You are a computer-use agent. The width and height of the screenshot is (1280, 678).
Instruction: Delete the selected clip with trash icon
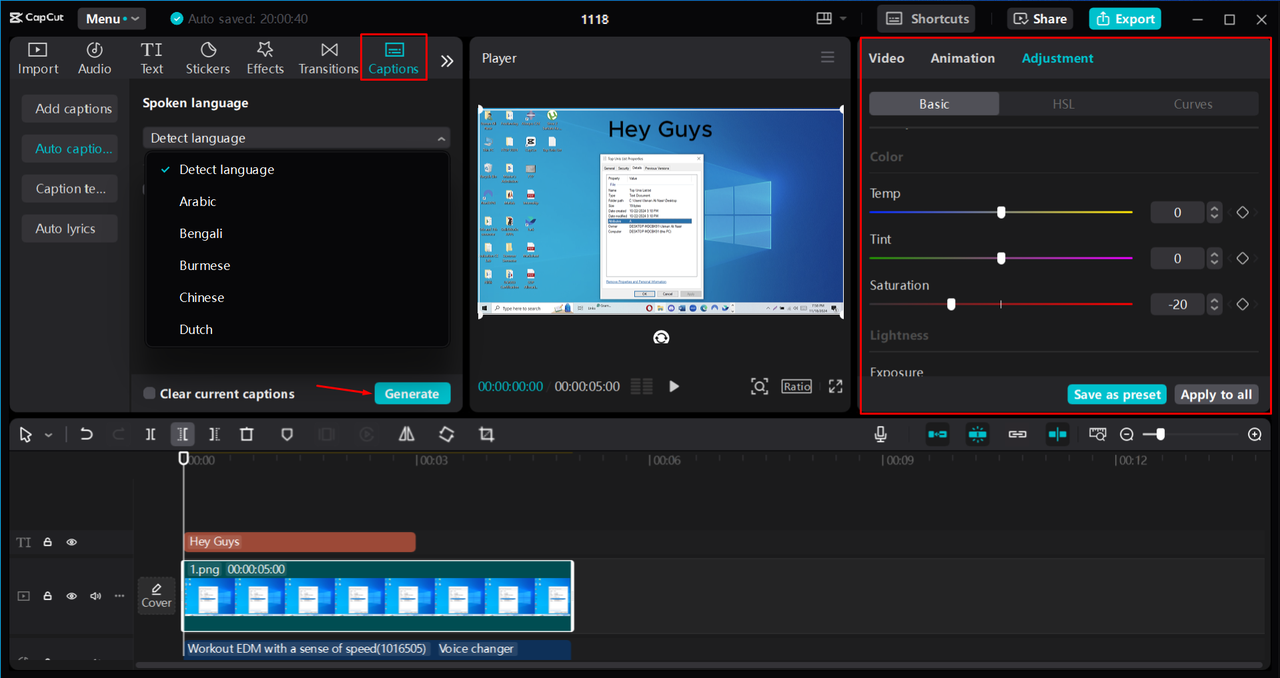click(246, 434)
